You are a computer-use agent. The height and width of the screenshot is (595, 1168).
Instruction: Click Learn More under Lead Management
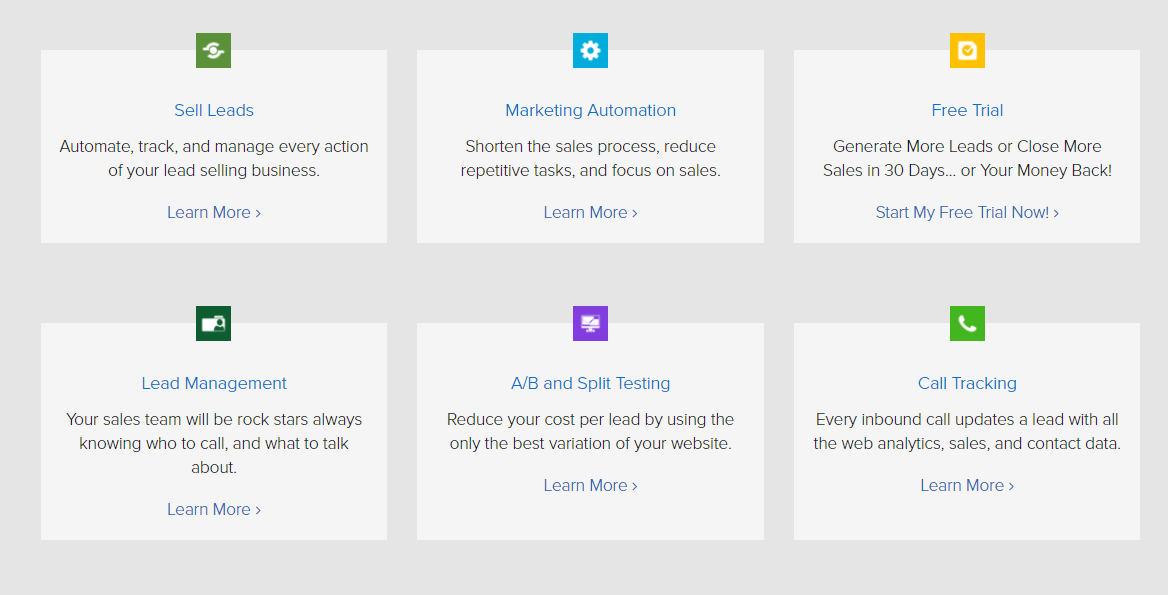pyautogui.click(x=213, y=509)
